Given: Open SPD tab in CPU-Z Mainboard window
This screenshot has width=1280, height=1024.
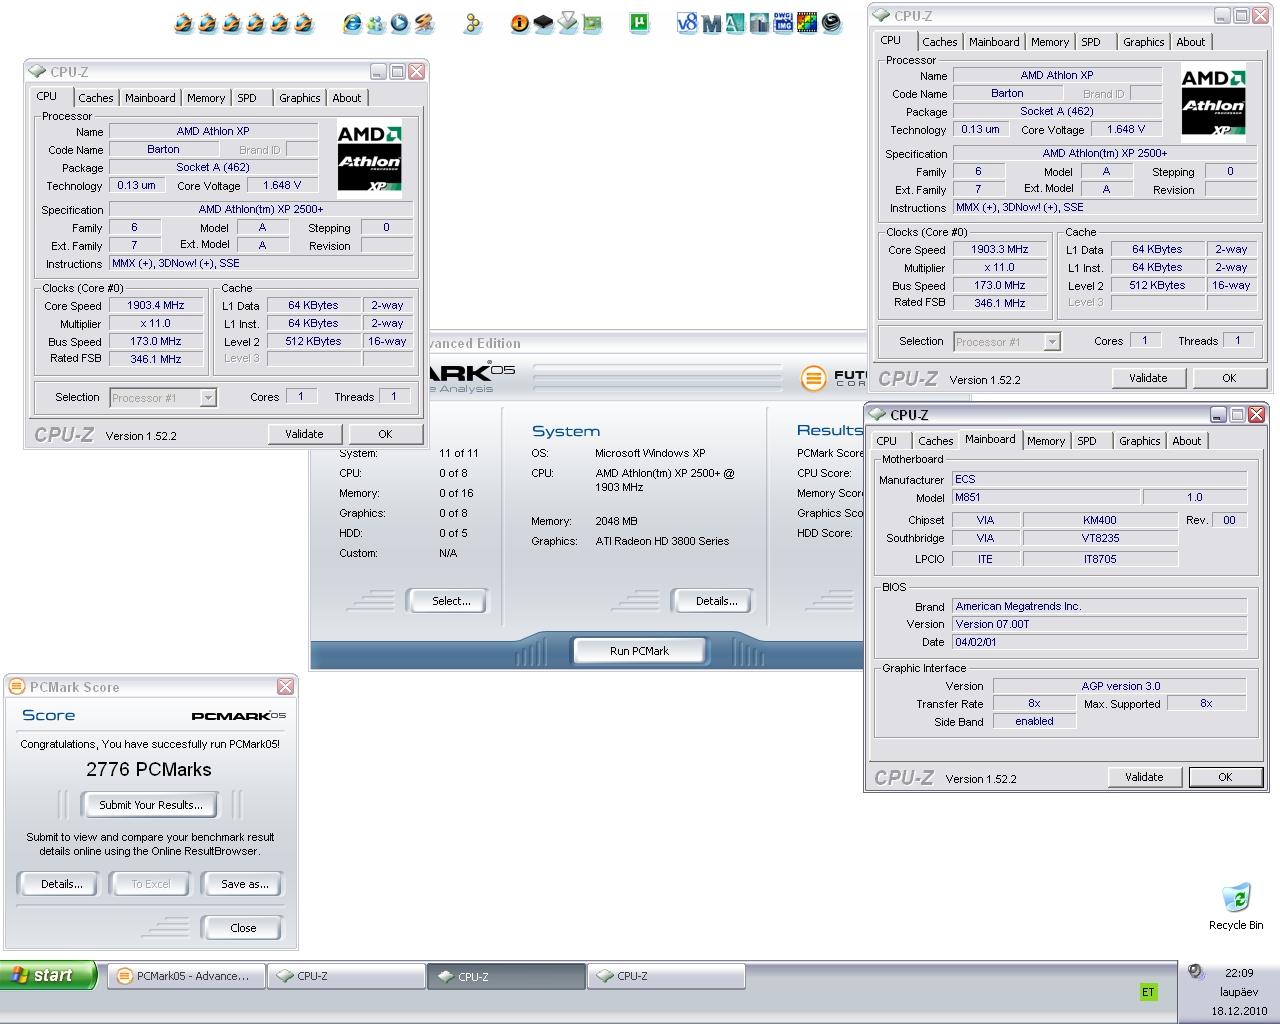Looking at the screenshot, I should [1087, 441].
